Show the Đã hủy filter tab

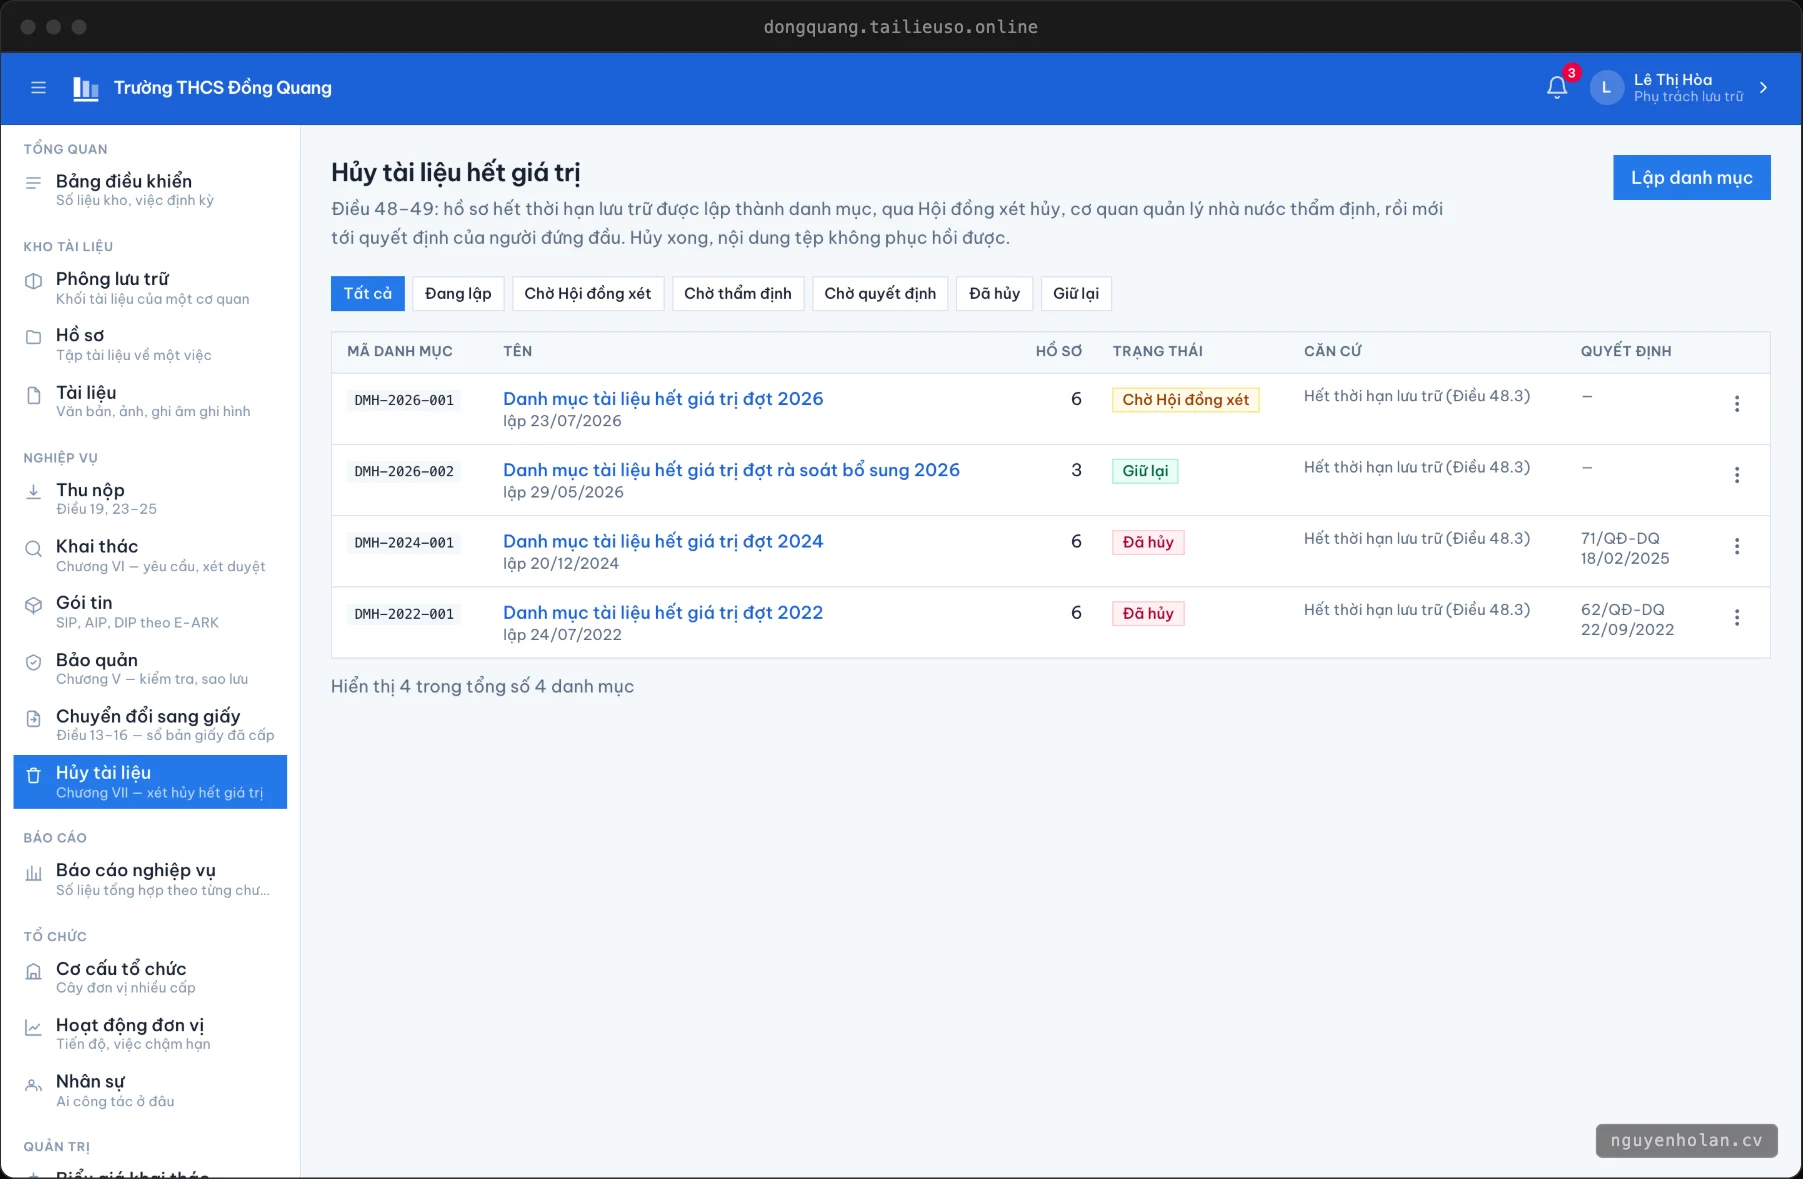point(994,293)
